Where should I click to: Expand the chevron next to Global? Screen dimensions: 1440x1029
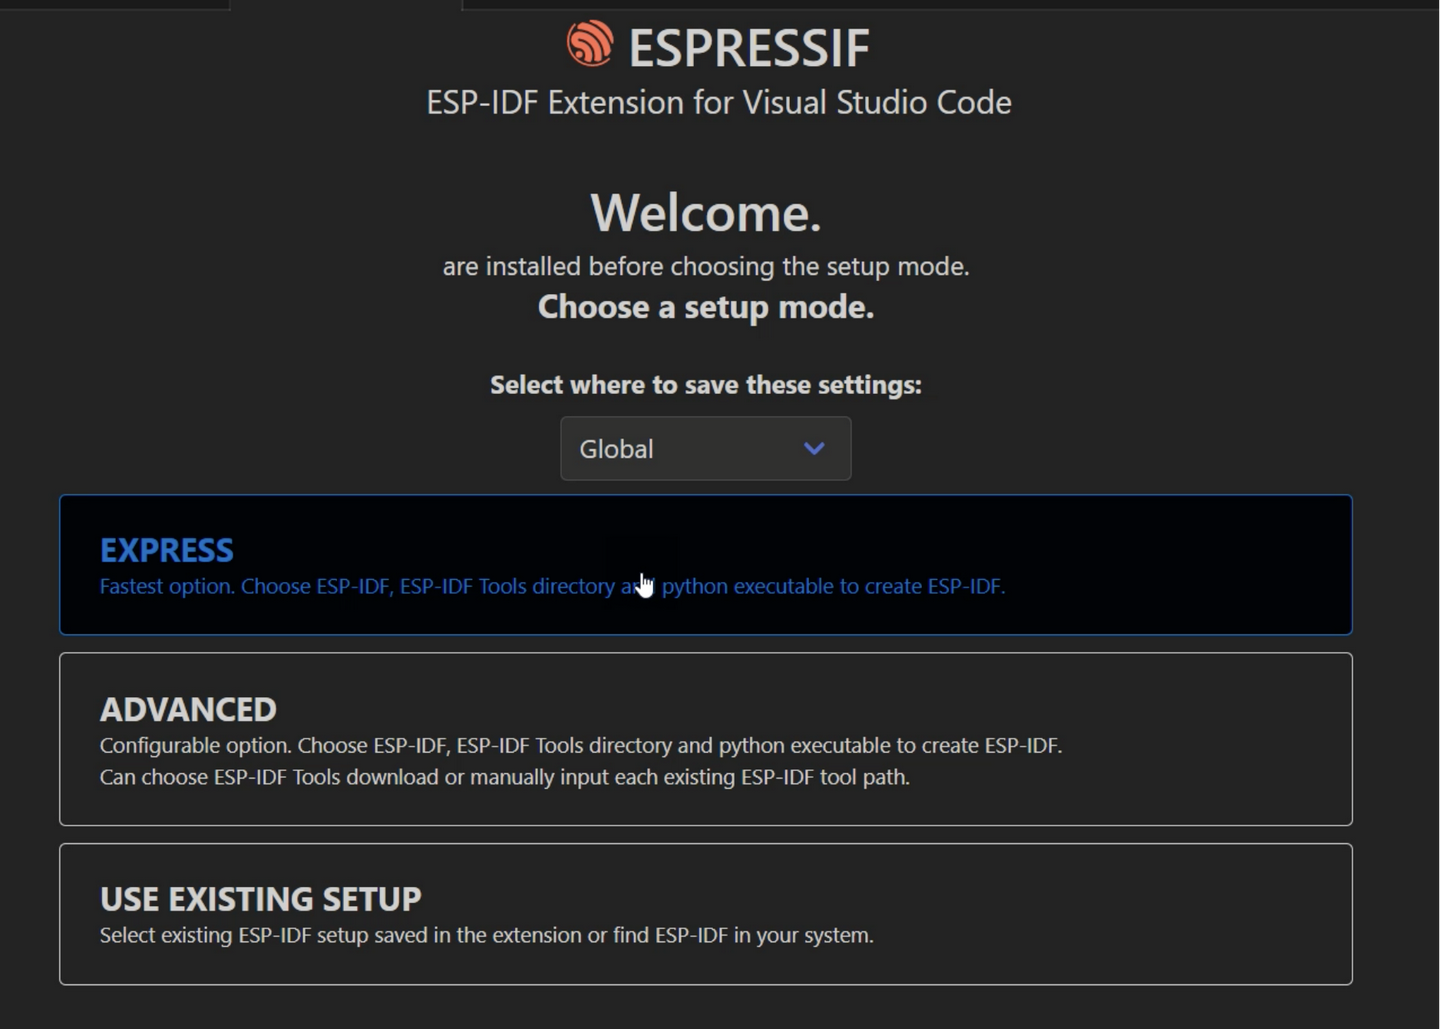(813, 449)
